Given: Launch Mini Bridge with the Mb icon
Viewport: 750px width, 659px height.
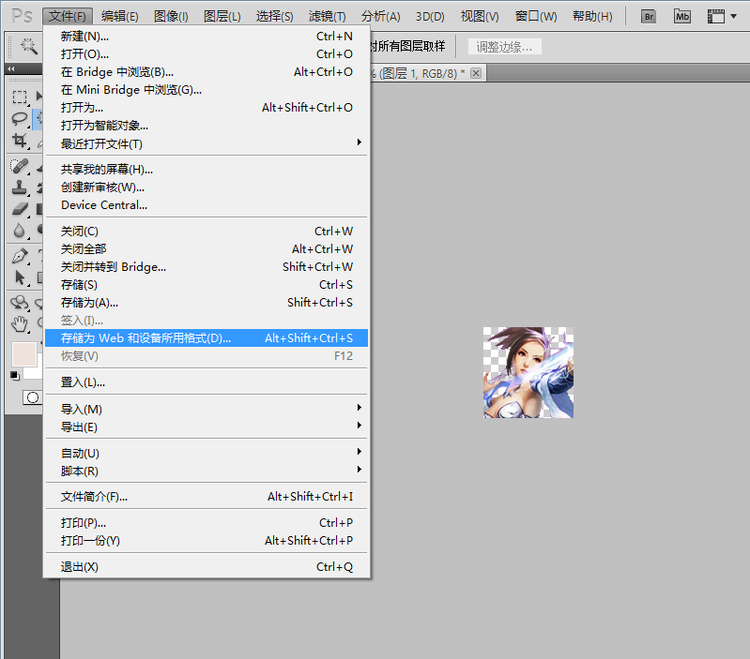Looking at the screenshot, I should click(682, 17).
